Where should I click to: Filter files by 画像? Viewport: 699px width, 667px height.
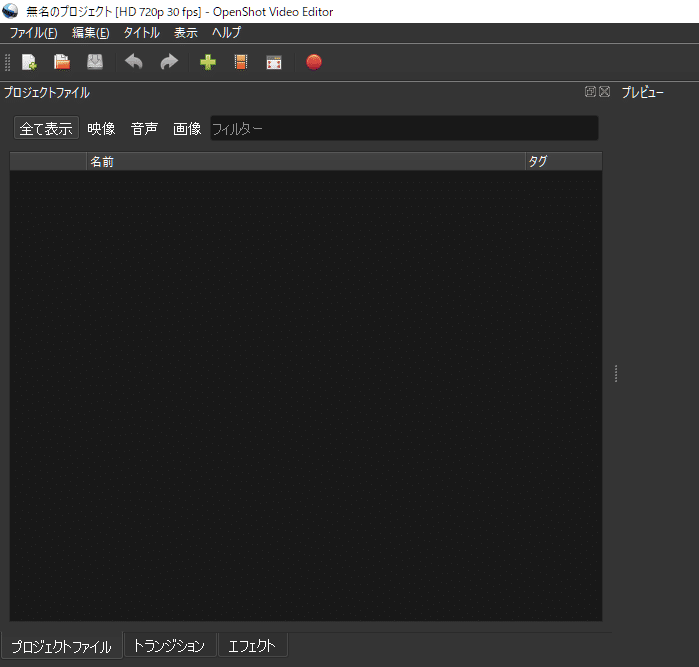tap(187, 128)
